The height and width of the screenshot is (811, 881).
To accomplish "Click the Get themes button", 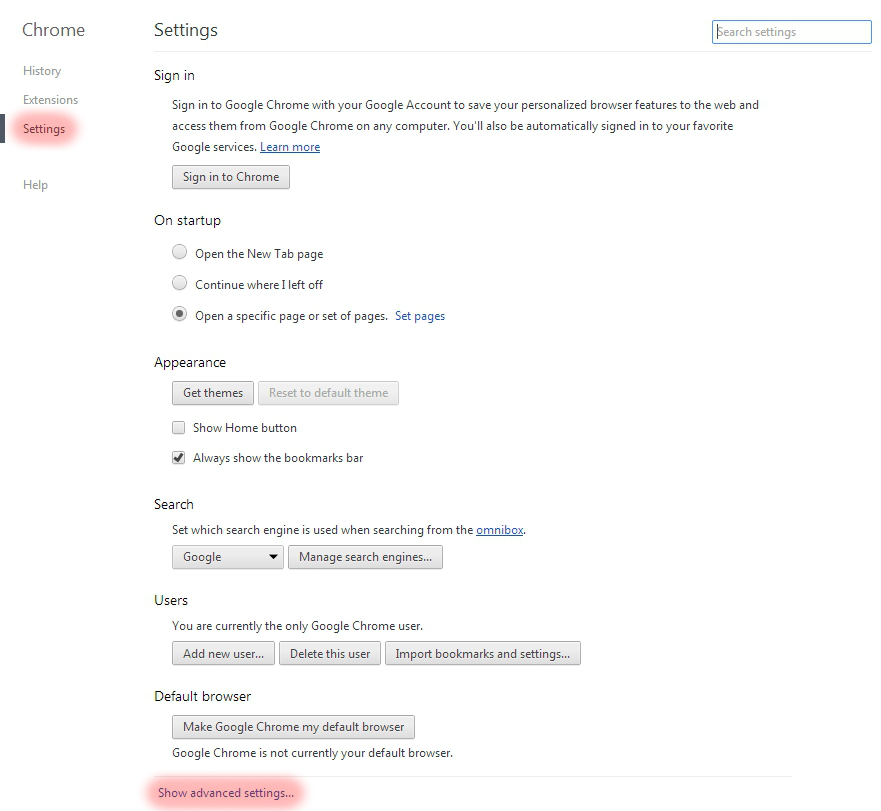I will pos(213,393).
